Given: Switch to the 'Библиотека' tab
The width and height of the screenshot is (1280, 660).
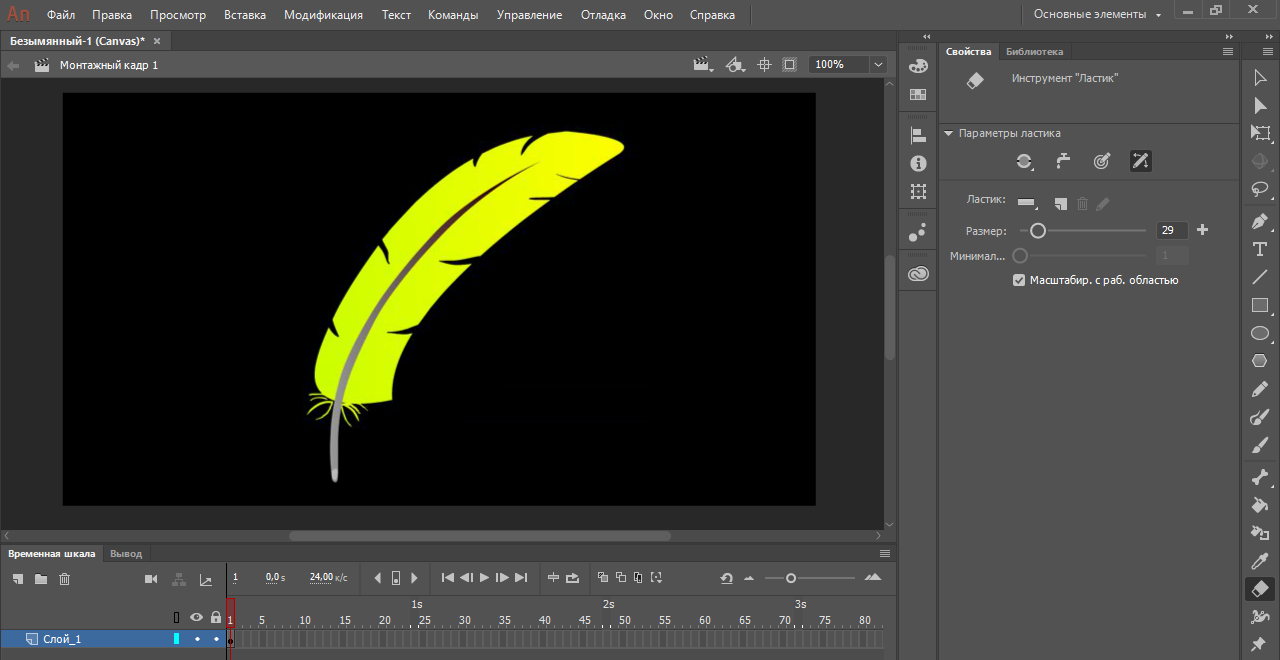Looking at the screenshot, I should pos(1034,51).
